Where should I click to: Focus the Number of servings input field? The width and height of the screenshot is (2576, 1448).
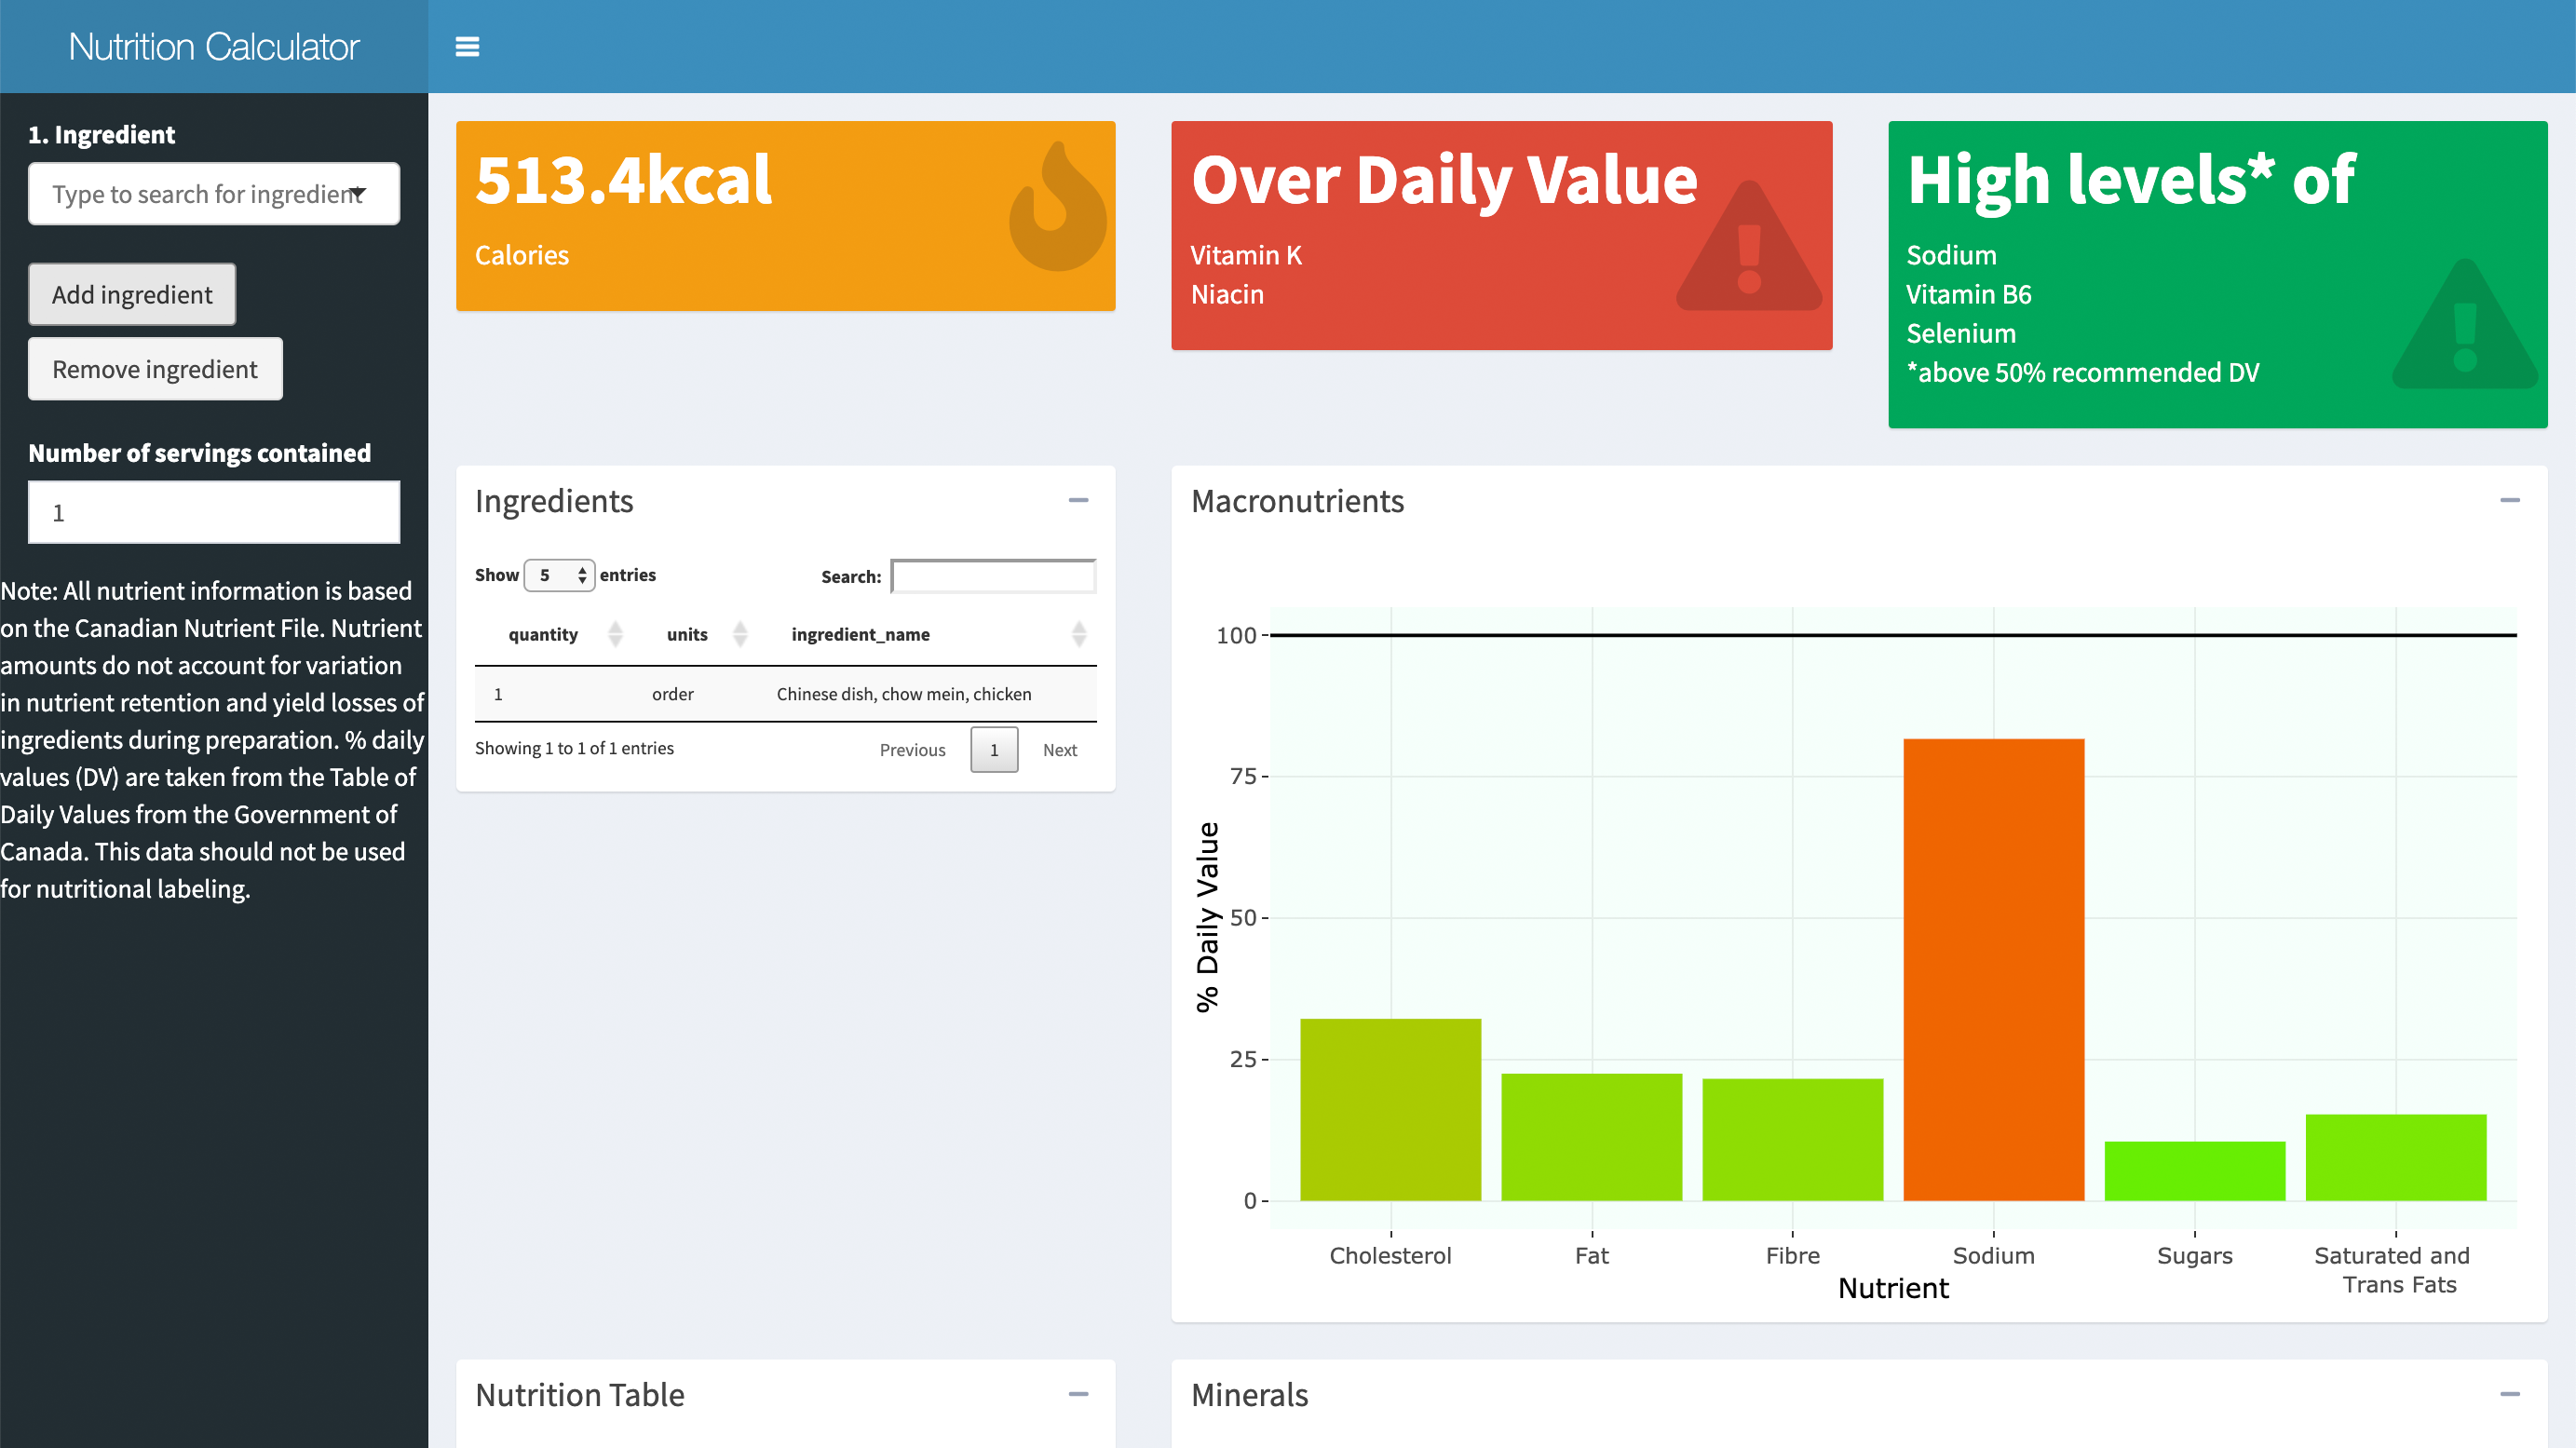click(214, 513)
